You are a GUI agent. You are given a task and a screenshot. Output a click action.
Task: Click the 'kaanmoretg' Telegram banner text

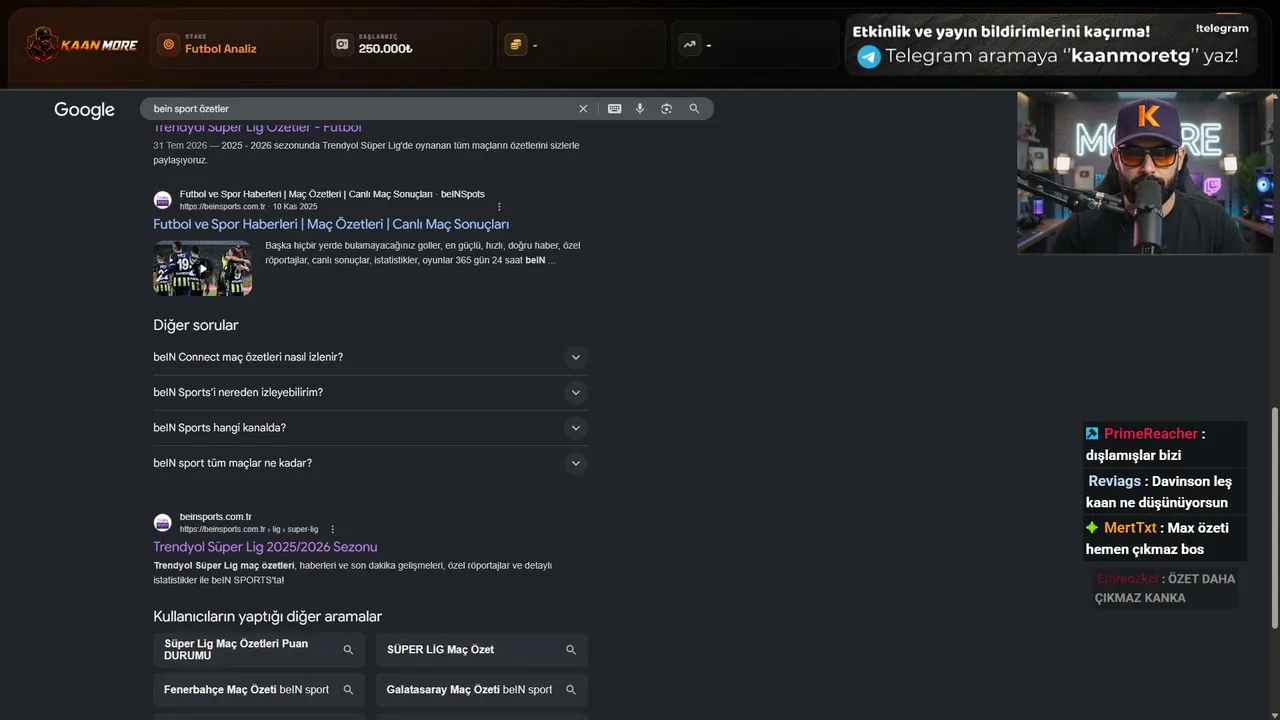click(1131, 56)
